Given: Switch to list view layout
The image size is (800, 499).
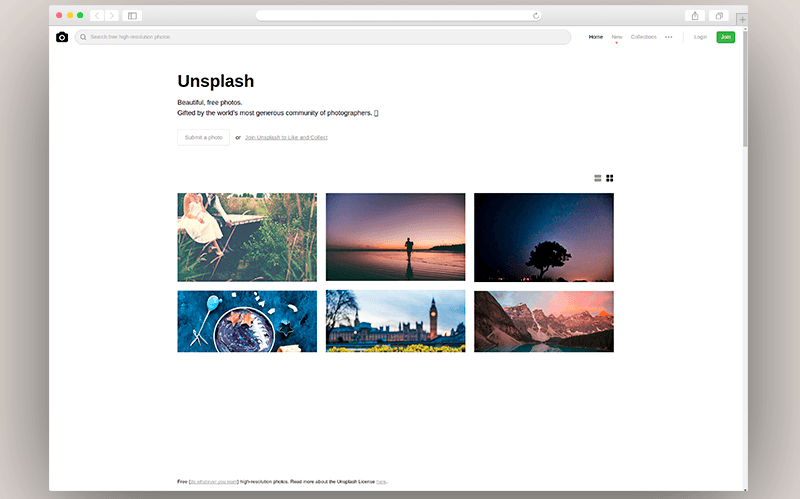Looking at the screenshot, I should [x=597, y=178].
